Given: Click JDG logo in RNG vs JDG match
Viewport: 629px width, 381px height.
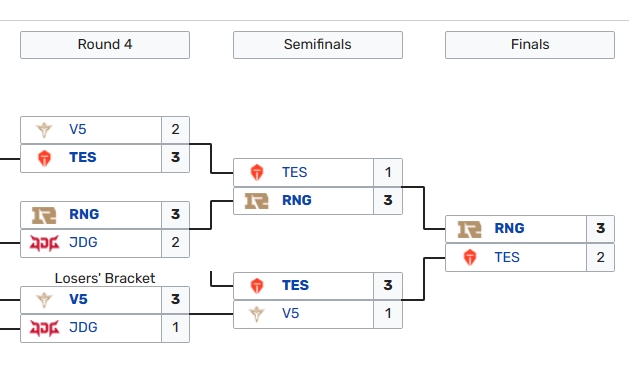Looking at the screenshot, I should point(44,243).
